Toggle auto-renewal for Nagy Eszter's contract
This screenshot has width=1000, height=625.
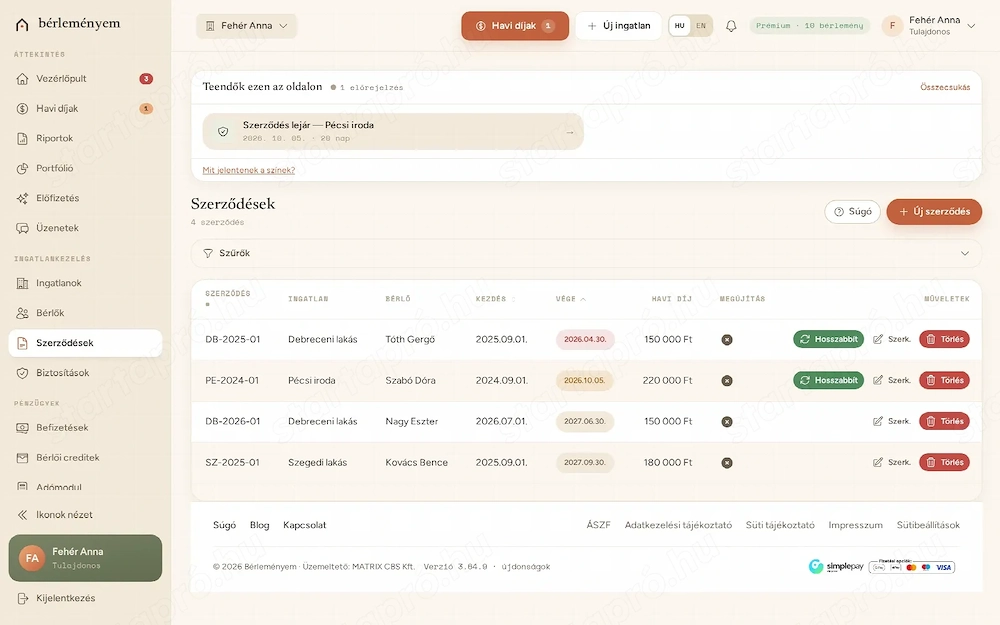726,422
